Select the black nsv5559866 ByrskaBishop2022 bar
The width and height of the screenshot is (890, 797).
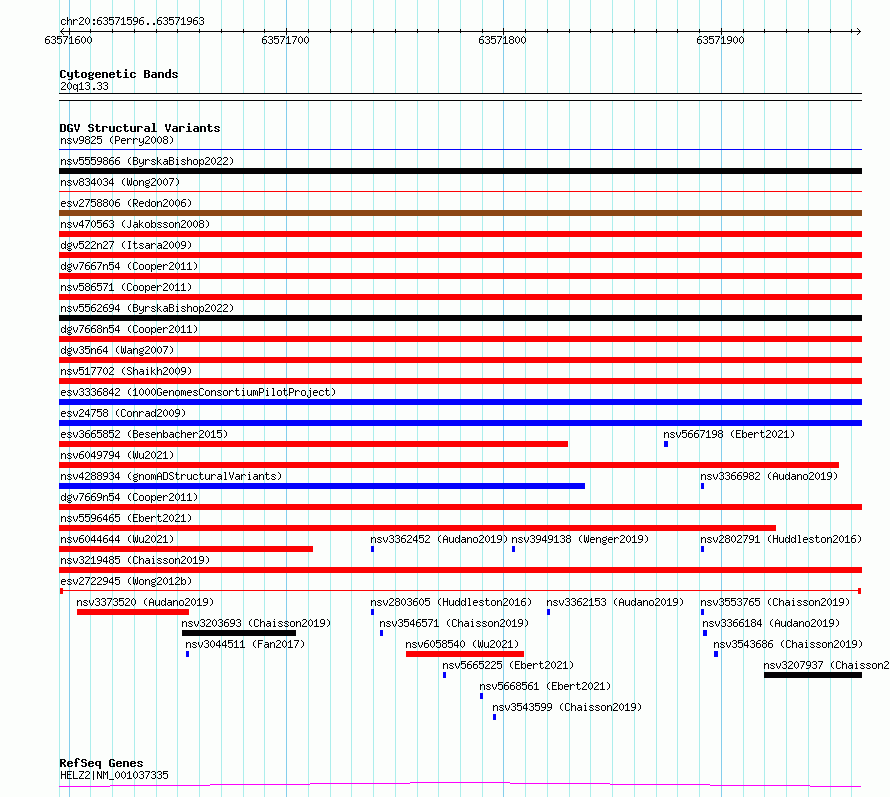point(460,171)
